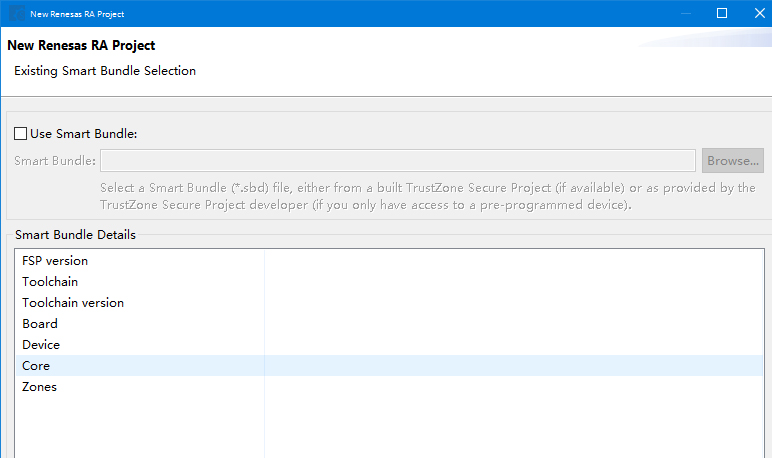Maximize the project wizard window
Image resolution: width=772 pixels, height=458 pixels.
(722, 14)
